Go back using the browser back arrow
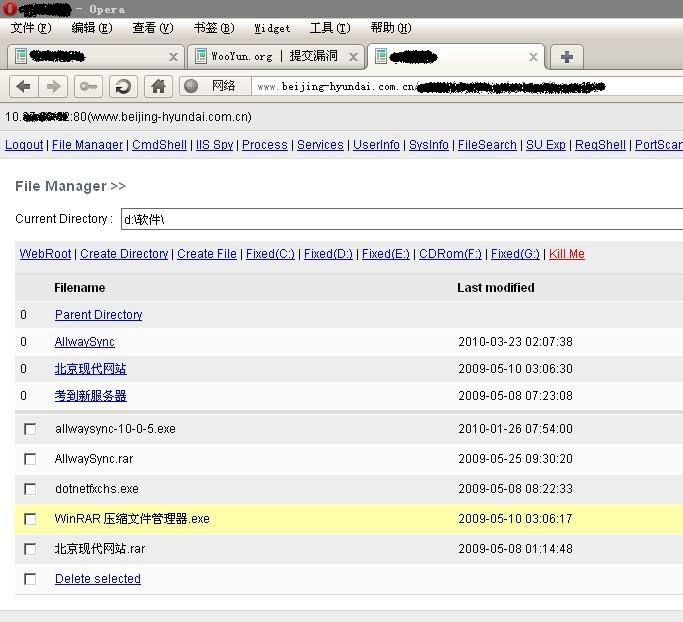The height and width of the screenshot is (622, 683). (x=24, y=87)
